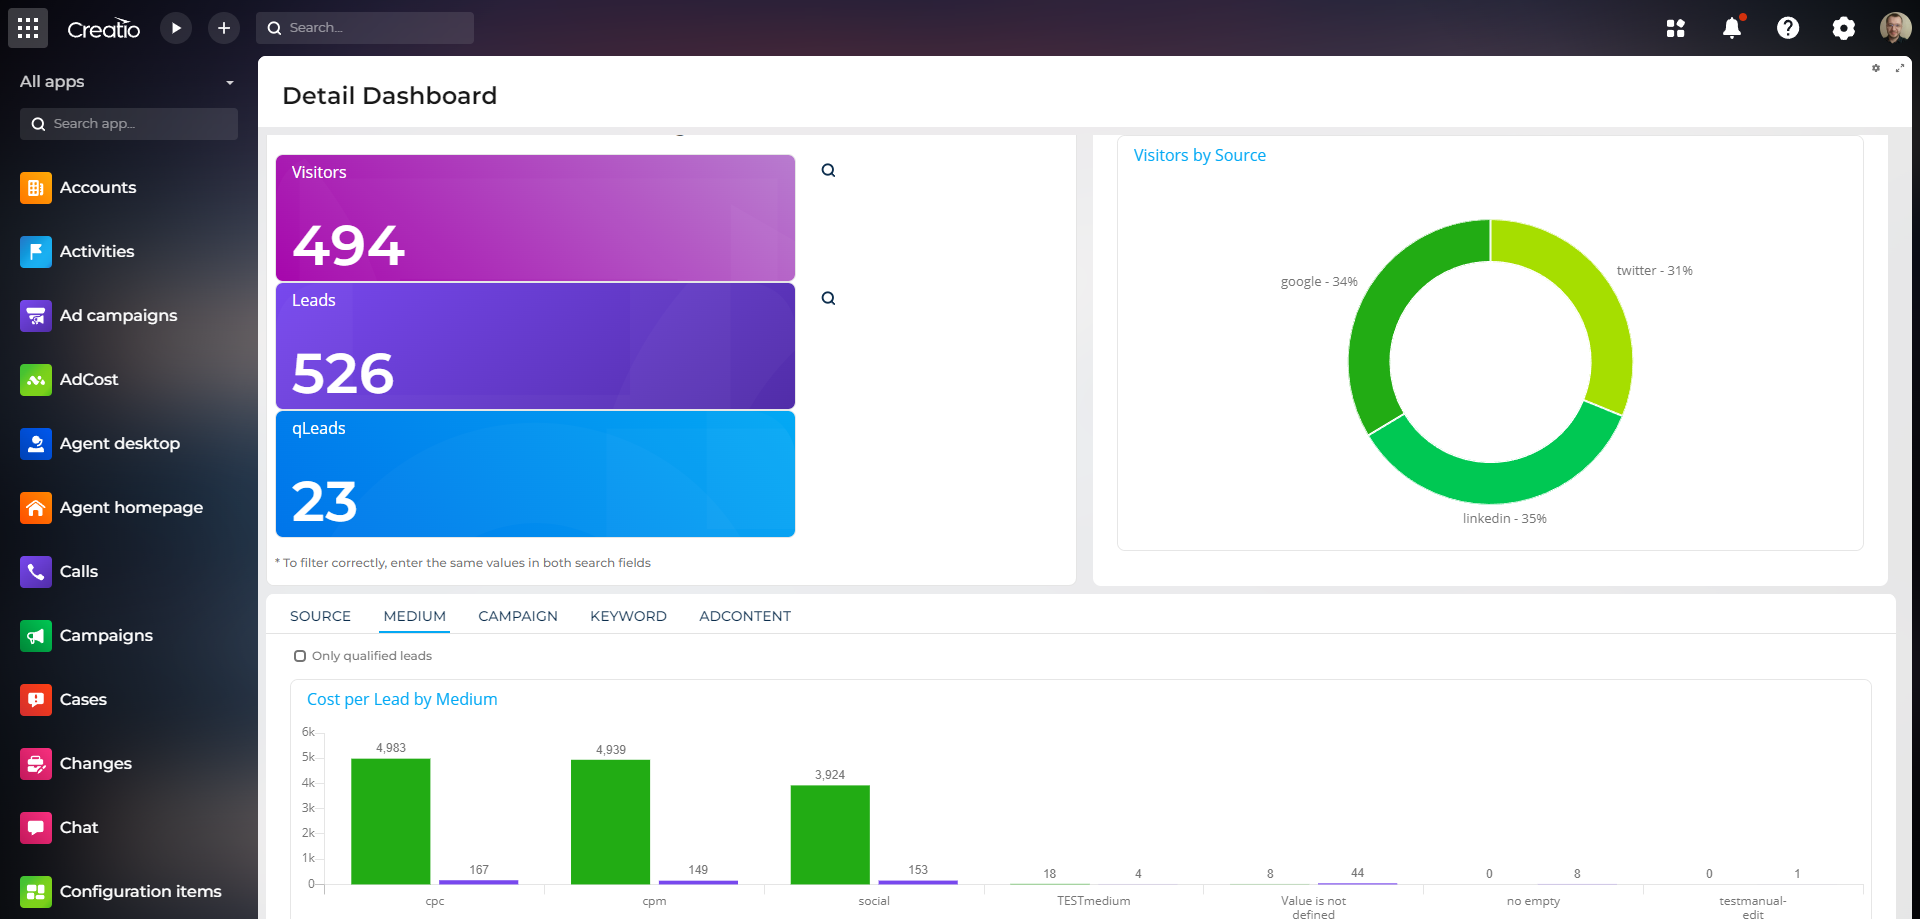Expand the dashboard to full screen
Image resolution: width=1920 pixels, height=919 pixels.
pyautogui.click(x=1901, y=68)
